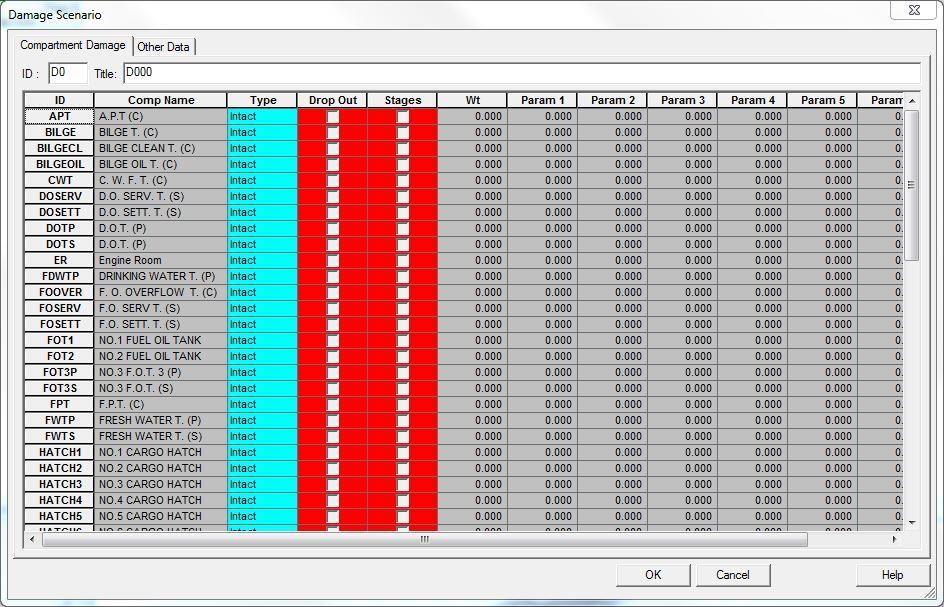Check Drop Out for the APT row
Image resolution: width=944 pixels, height=607 pixels.
point(332,116)
